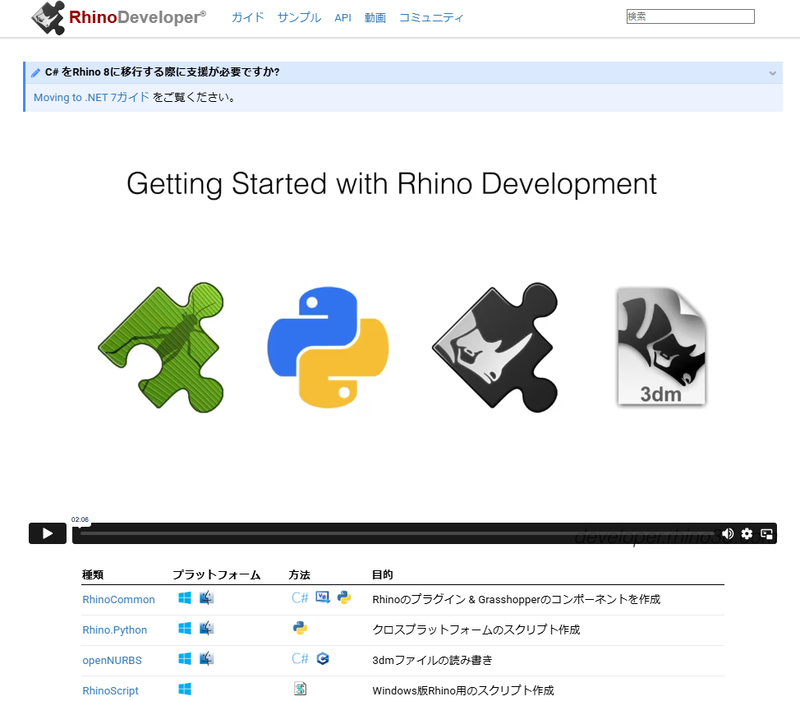Click C# icon in RhinoCommon row

point(300,598)
